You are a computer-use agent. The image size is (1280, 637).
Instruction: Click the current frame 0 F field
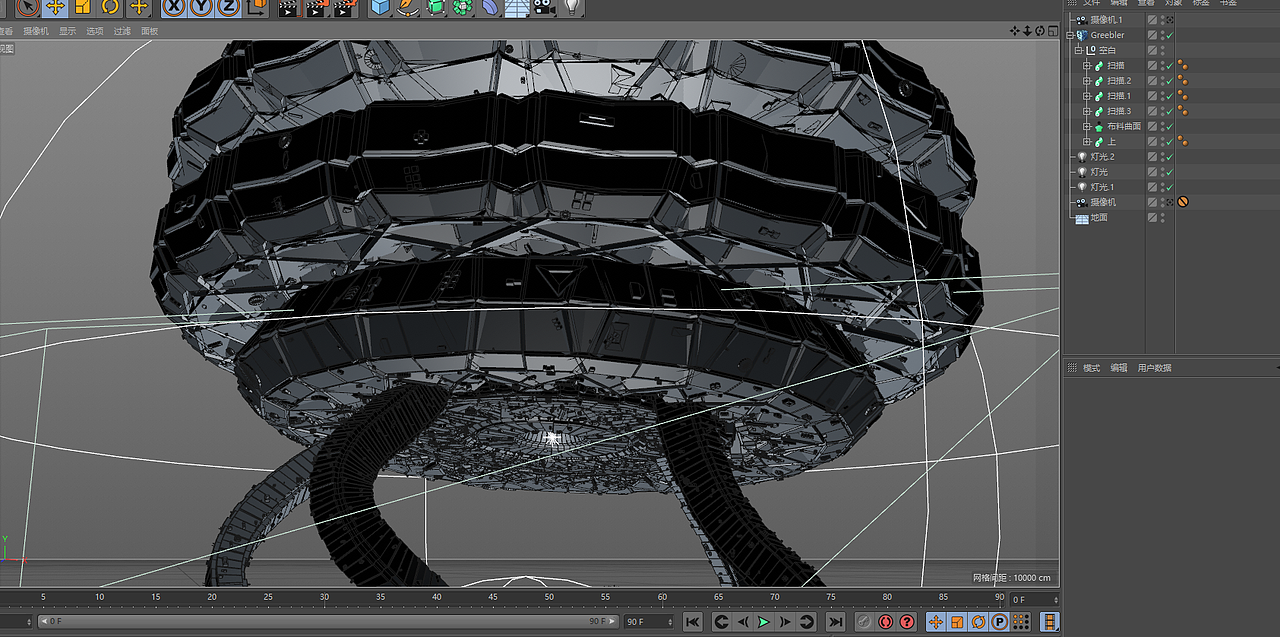[1033, 600]
